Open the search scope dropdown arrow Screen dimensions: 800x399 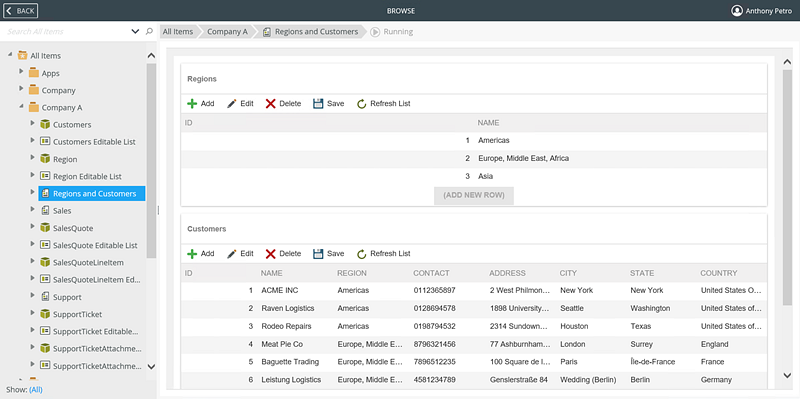tap(135, 31)
